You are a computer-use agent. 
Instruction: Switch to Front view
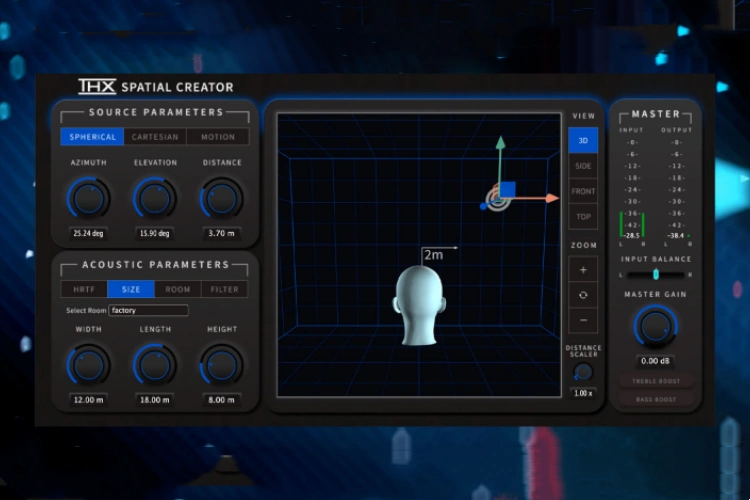tap(583, 191)
